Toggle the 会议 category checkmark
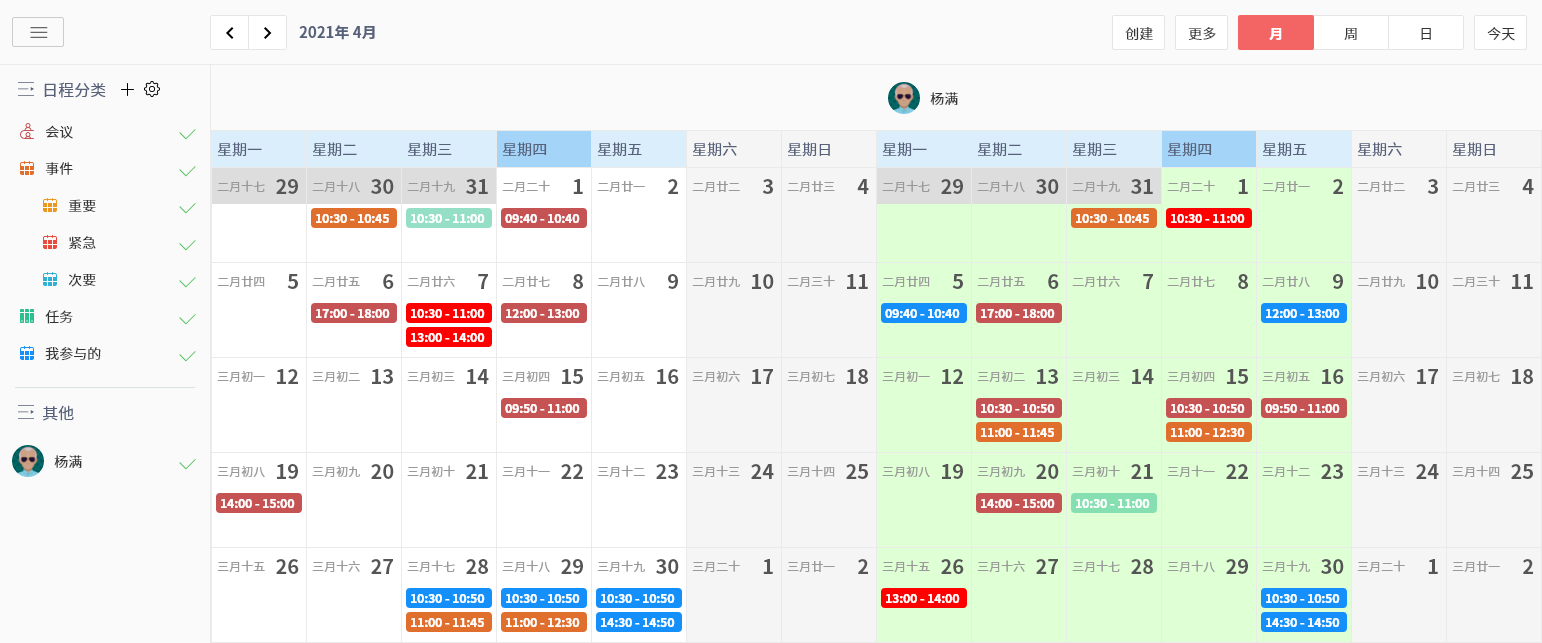 (x=186, y=133)
